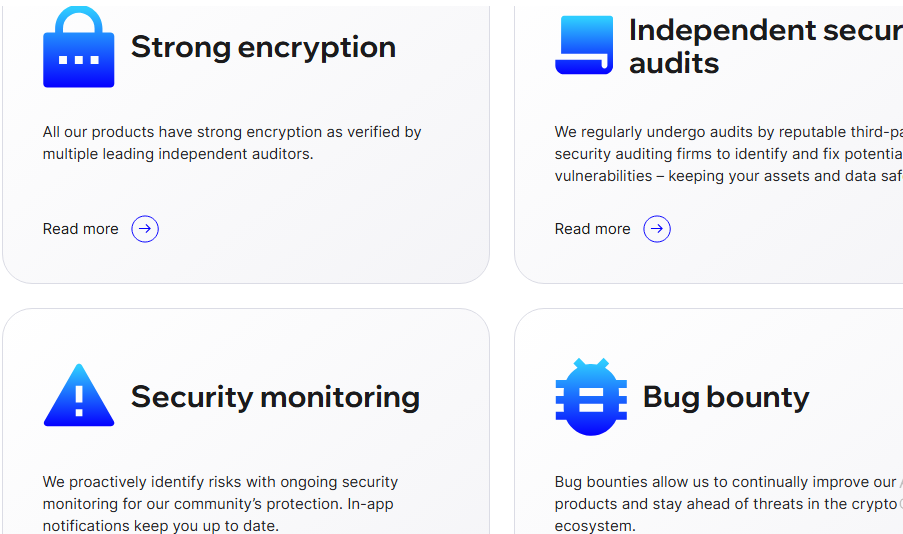Image resolution: width=903 pixels, height=534 pixels.
Task: Click the Strong encryption heading
Action: tap(263, 47)
